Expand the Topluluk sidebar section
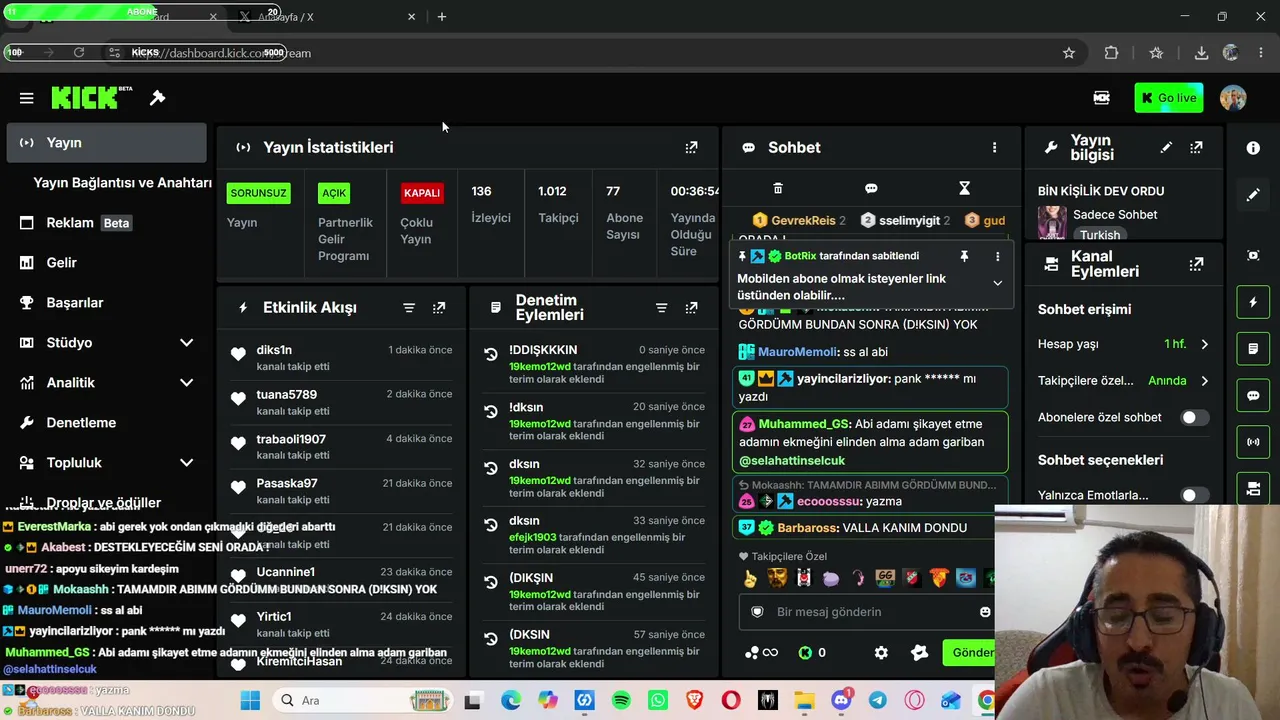Image resolution: width=1280 pixels, height=720 pixels. click(186, 463)
